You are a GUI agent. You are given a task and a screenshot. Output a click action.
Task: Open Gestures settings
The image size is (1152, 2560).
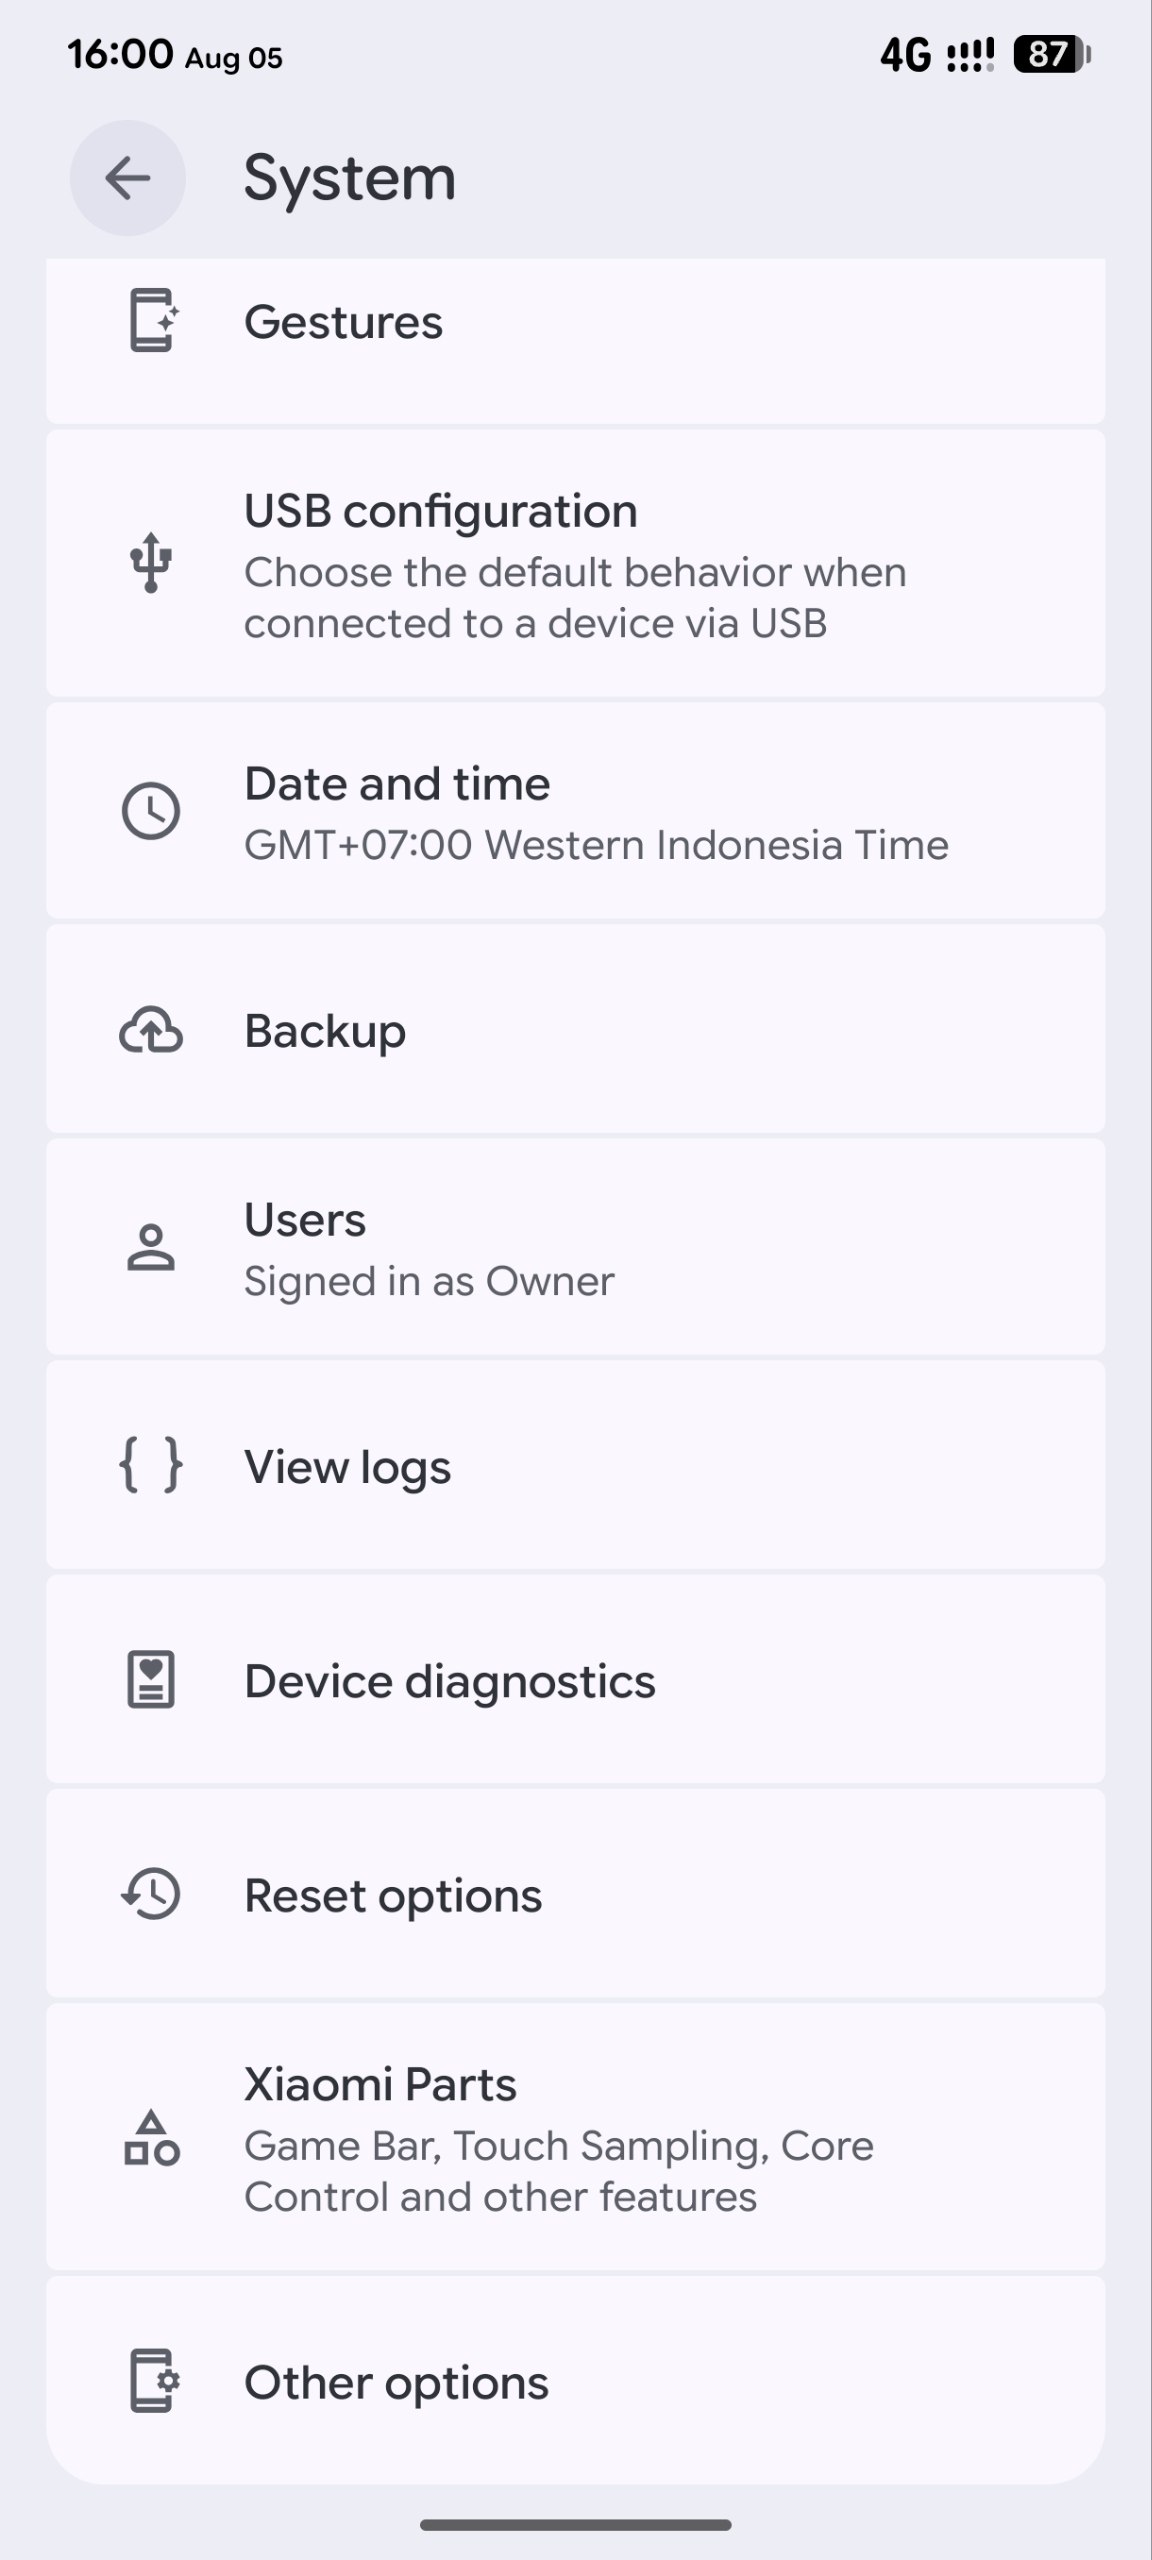[x=576, y=340]
